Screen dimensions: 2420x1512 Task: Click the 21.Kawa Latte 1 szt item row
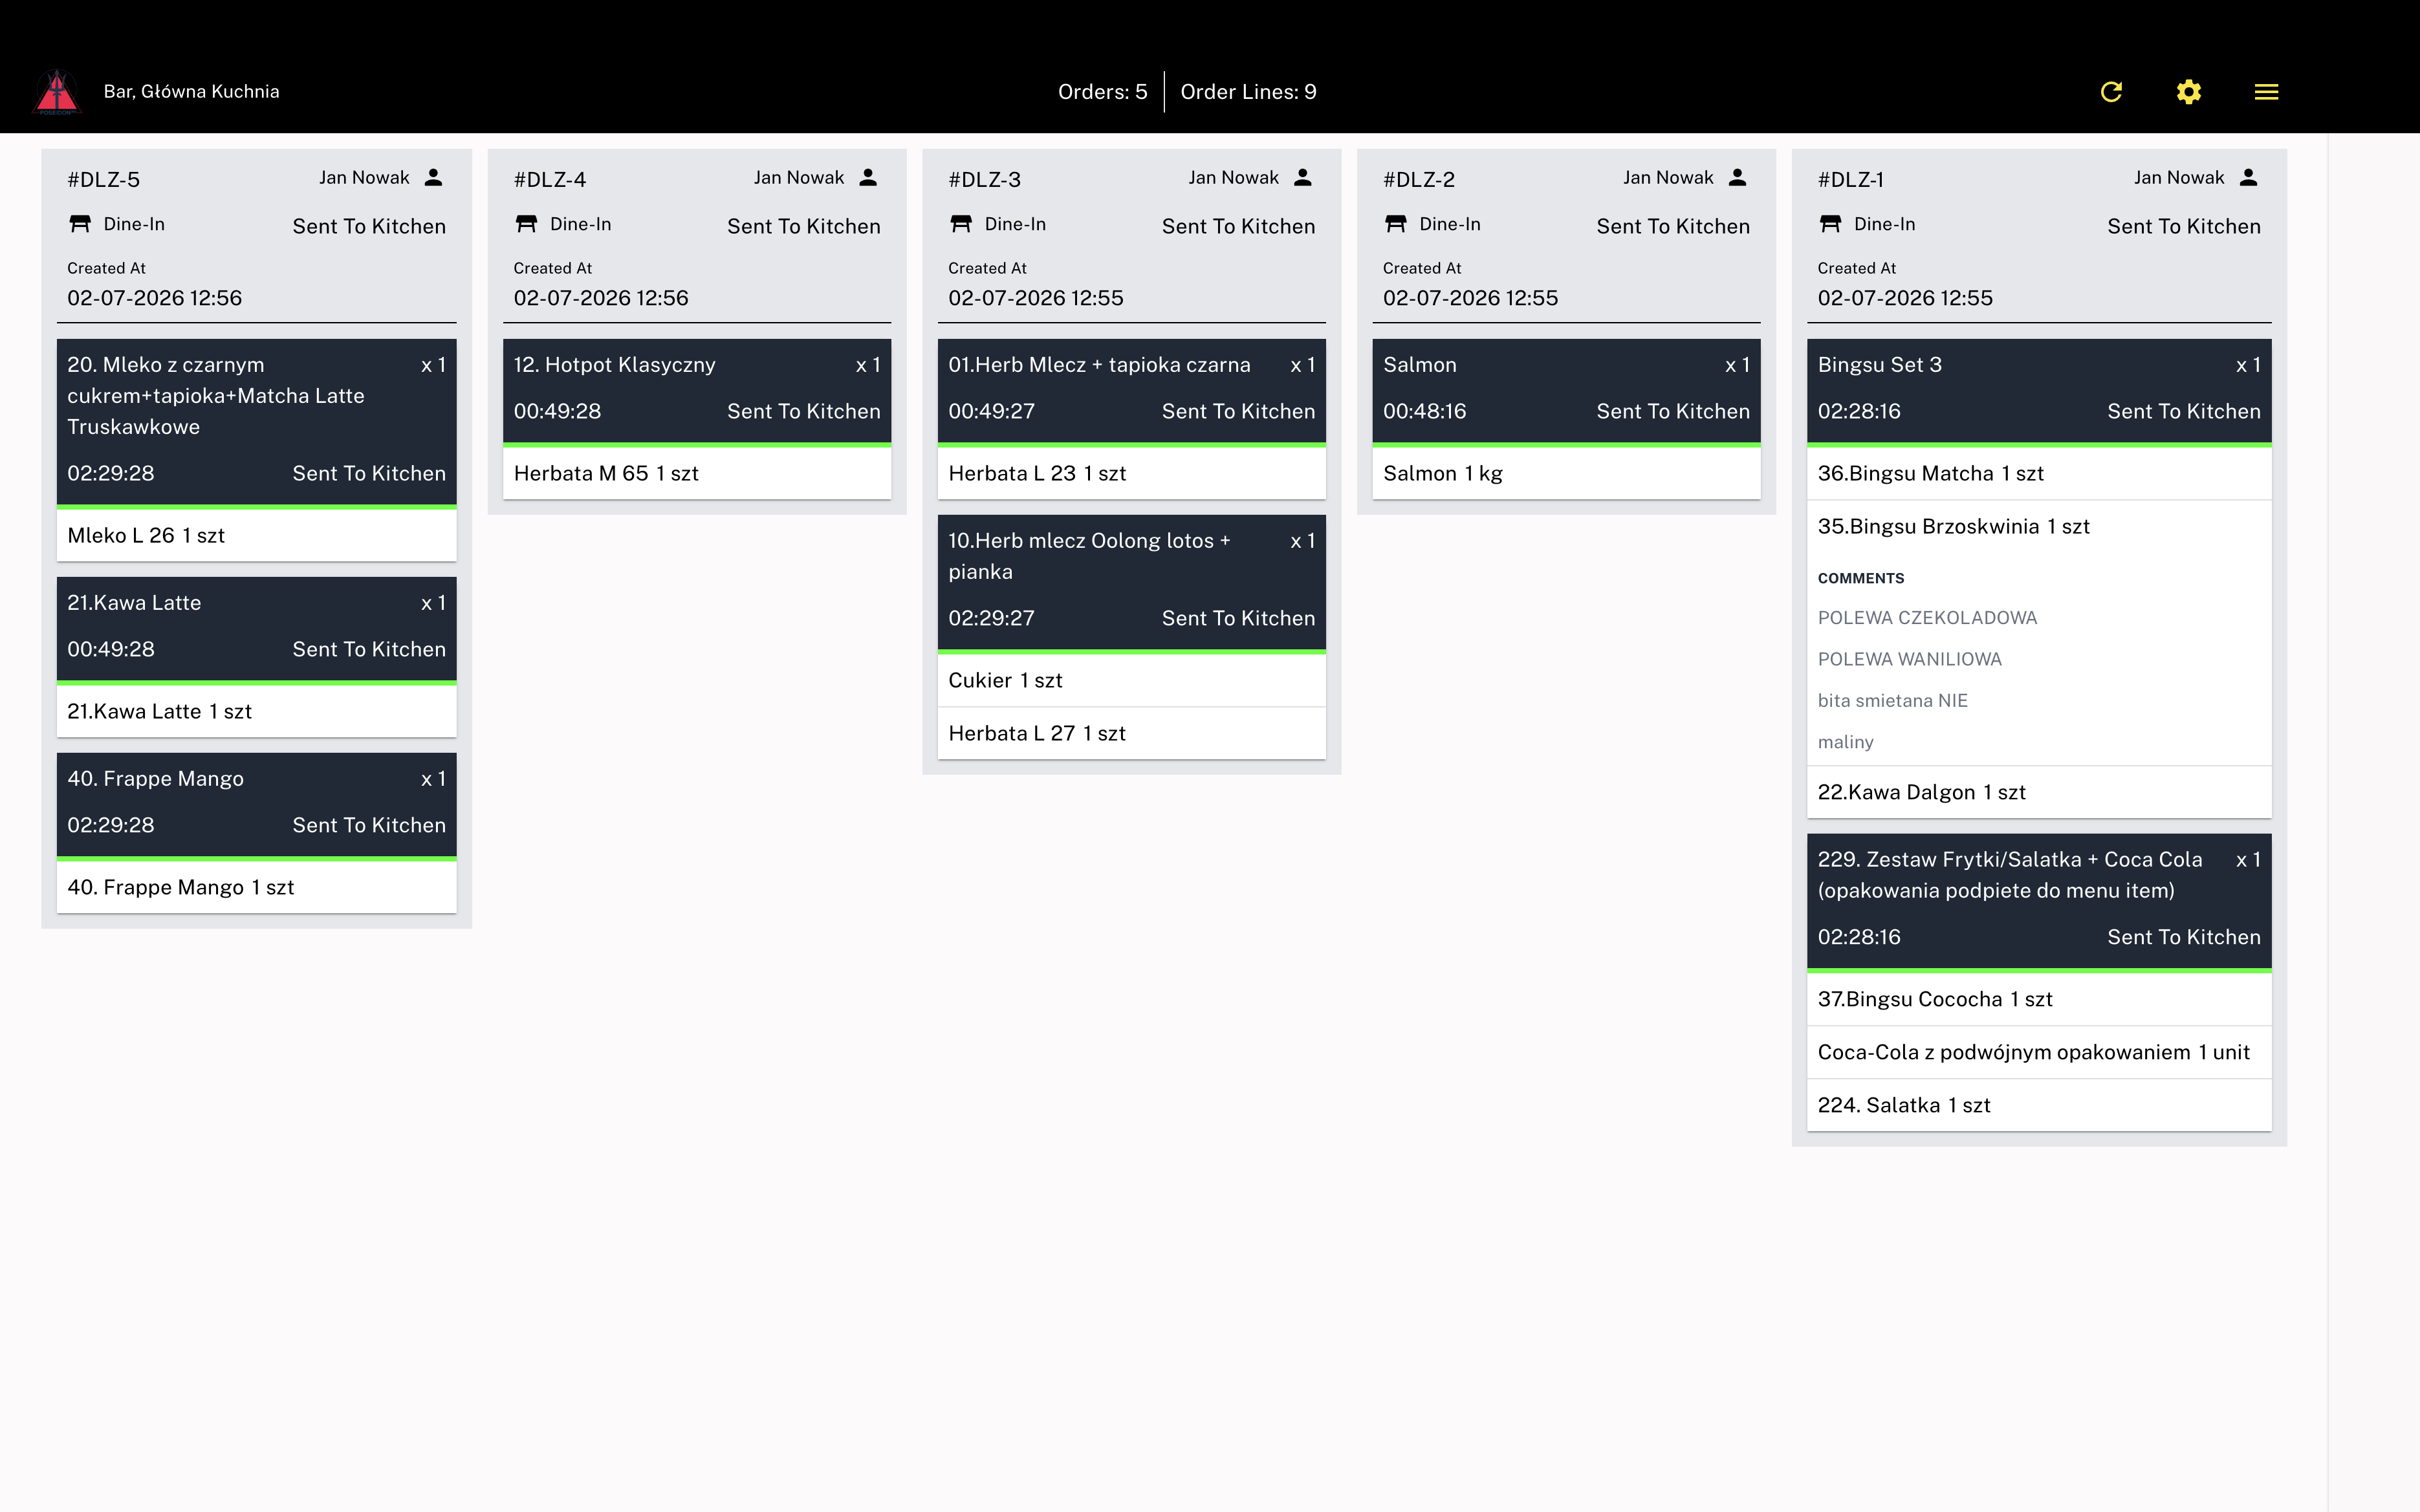pyautogui.click(x=256, y=711)
